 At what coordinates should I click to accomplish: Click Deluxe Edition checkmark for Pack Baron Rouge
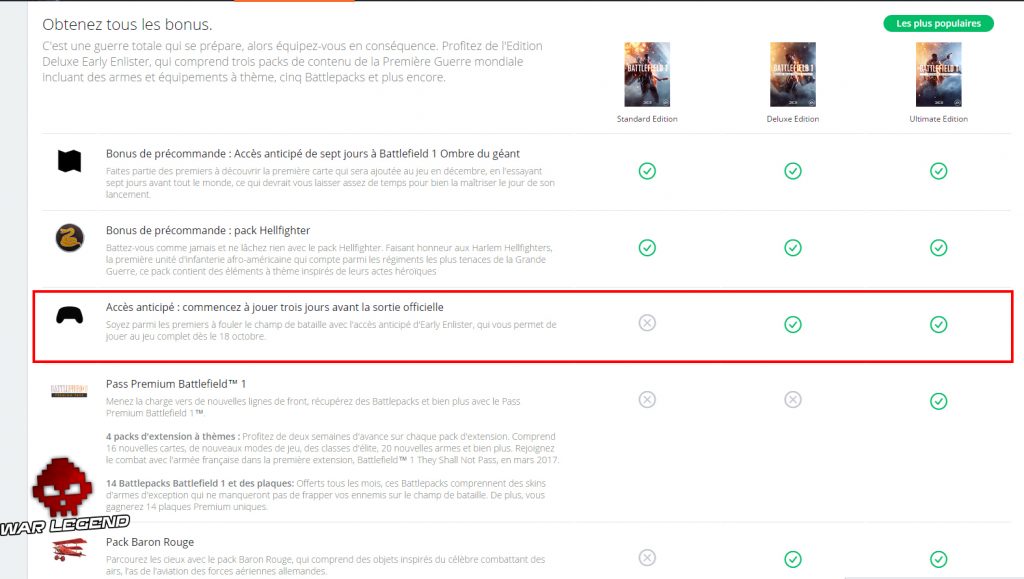click(x=793, y=558)
